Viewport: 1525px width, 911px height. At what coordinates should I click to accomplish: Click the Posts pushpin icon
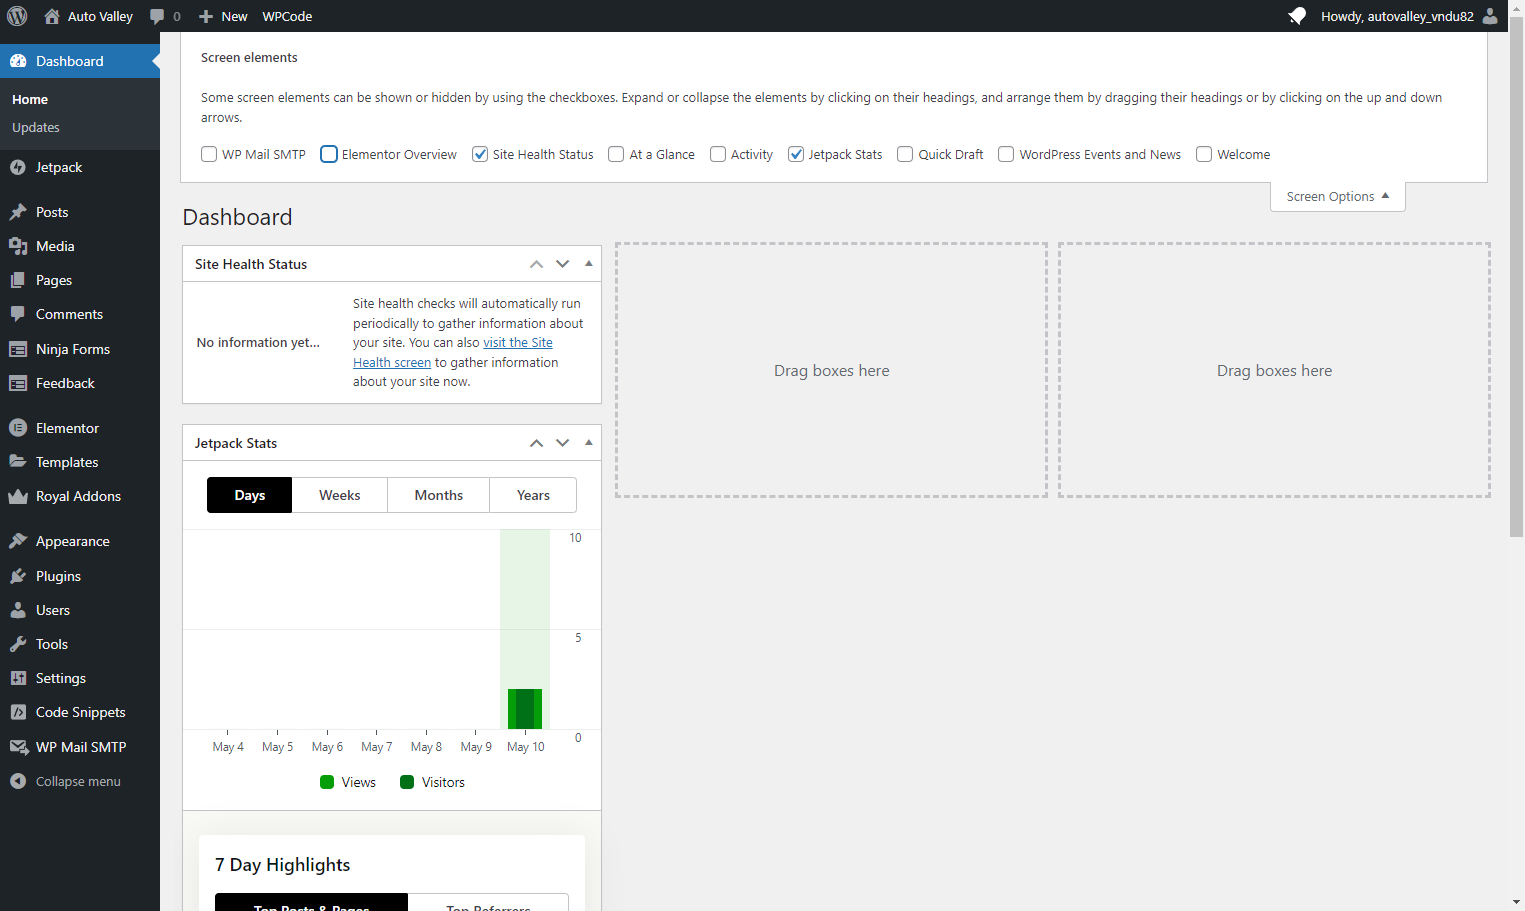coord(18,212)
